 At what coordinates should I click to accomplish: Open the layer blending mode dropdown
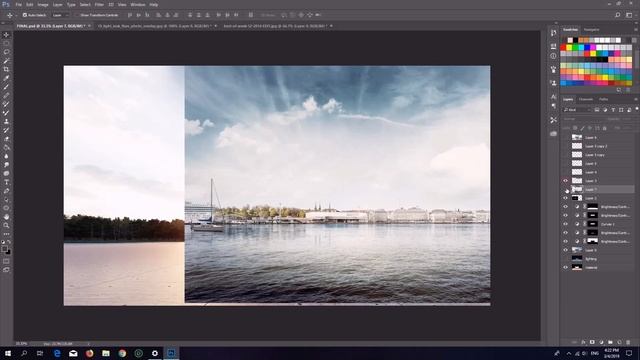point(581,119)
